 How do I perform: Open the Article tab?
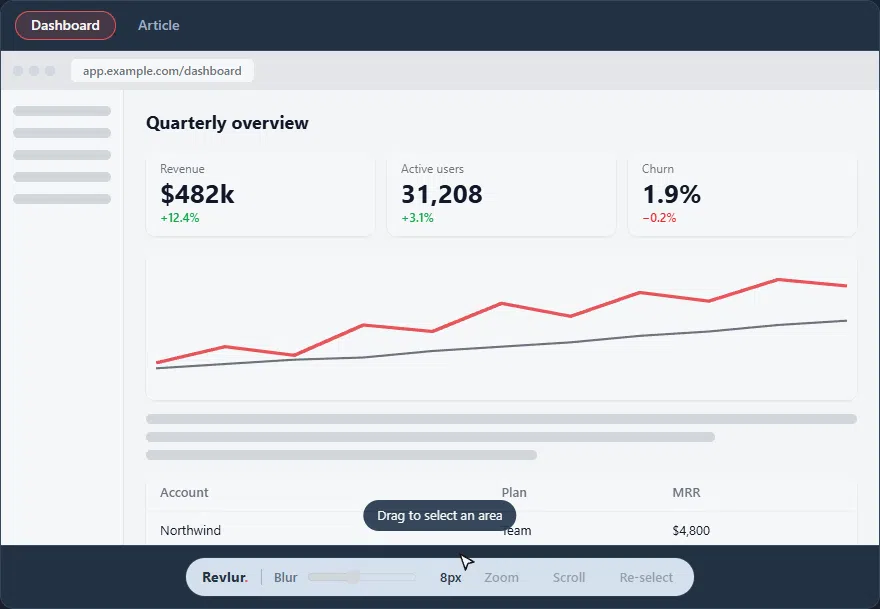coord(159,25)
